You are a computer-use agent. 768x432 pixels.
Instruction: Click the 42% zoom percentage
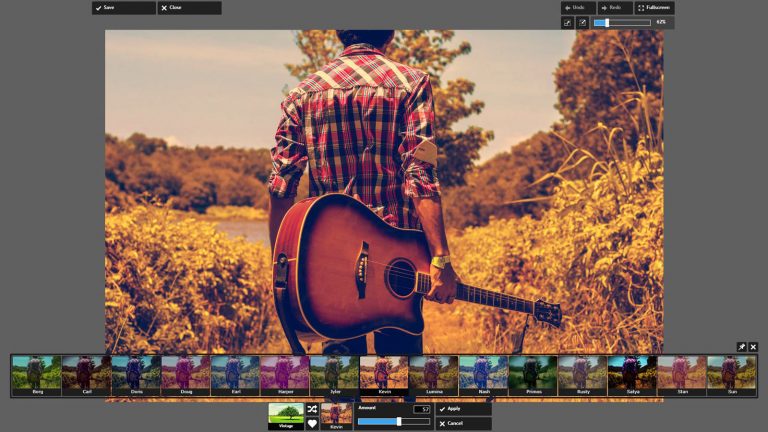point(661,22)
